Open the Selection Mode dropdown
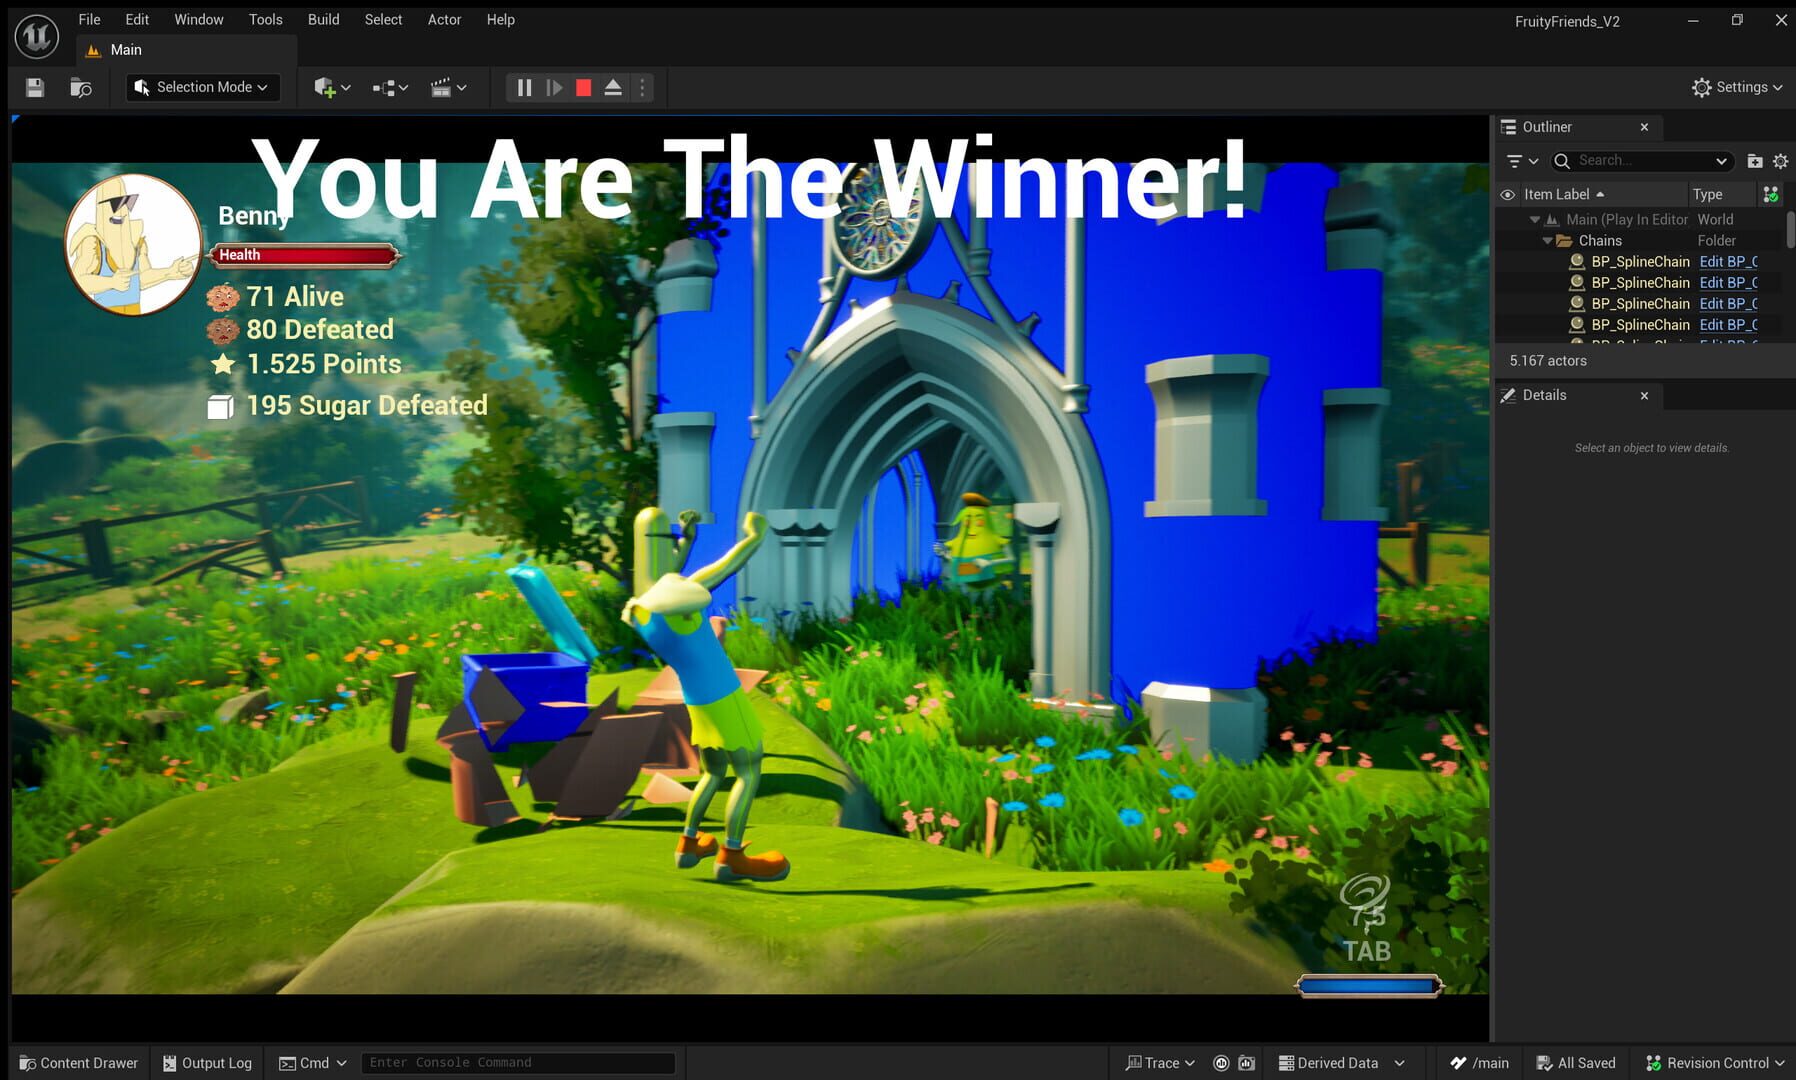 (202, 87)
